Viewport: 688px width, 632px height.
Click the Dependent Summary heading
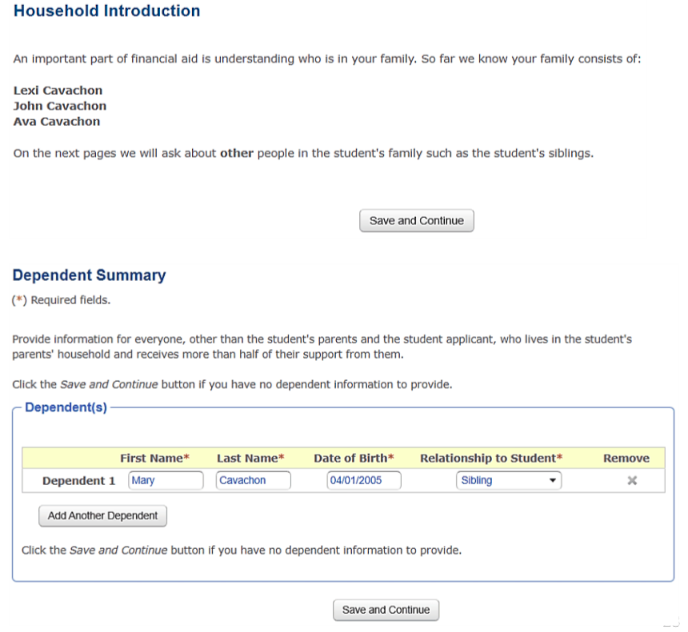point(89,276)
